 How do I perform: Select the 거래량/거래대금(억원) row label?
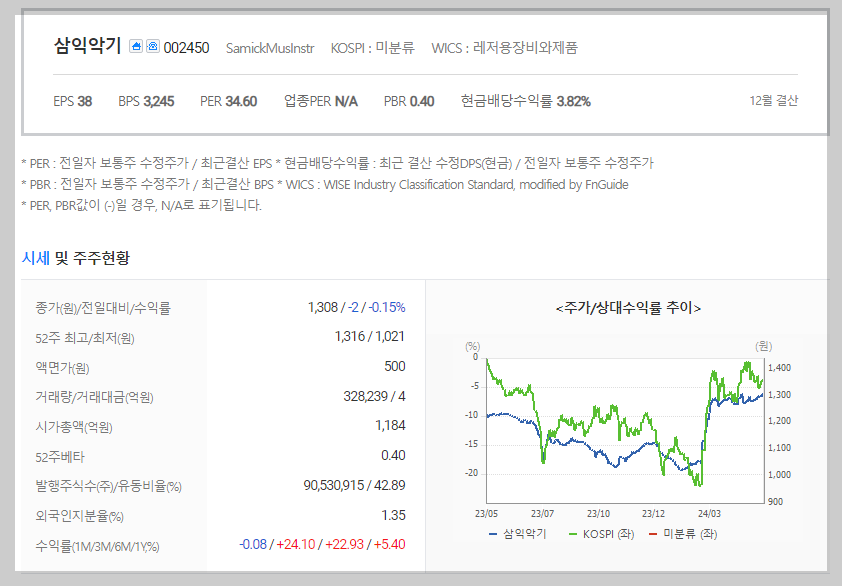pos(95,397)
